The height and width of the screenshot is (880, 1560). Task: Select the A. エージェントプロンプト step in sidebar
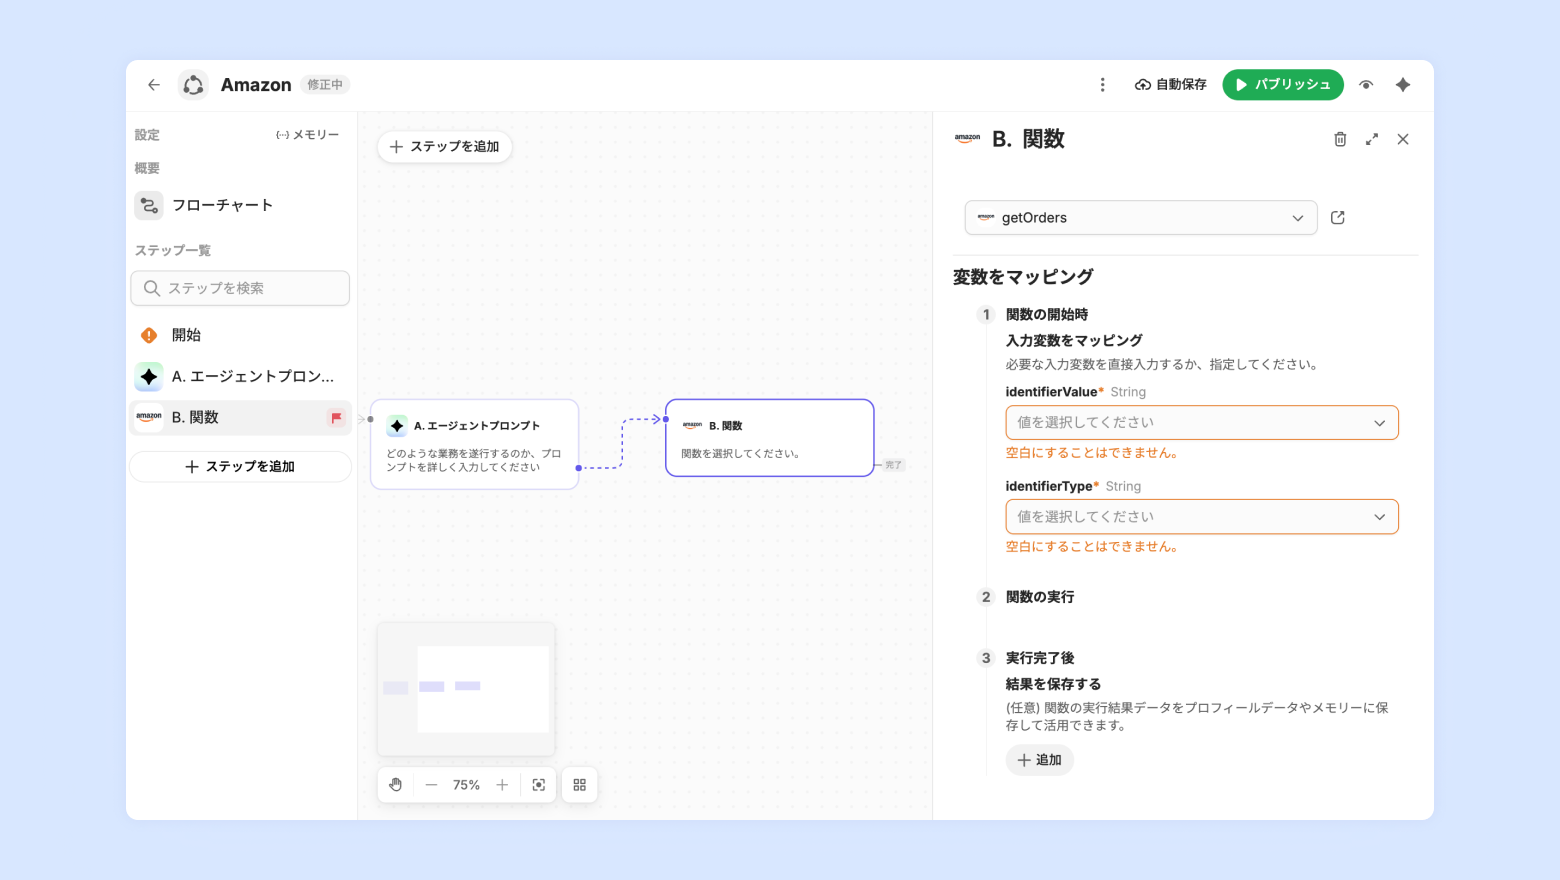(x=240, y=376)
